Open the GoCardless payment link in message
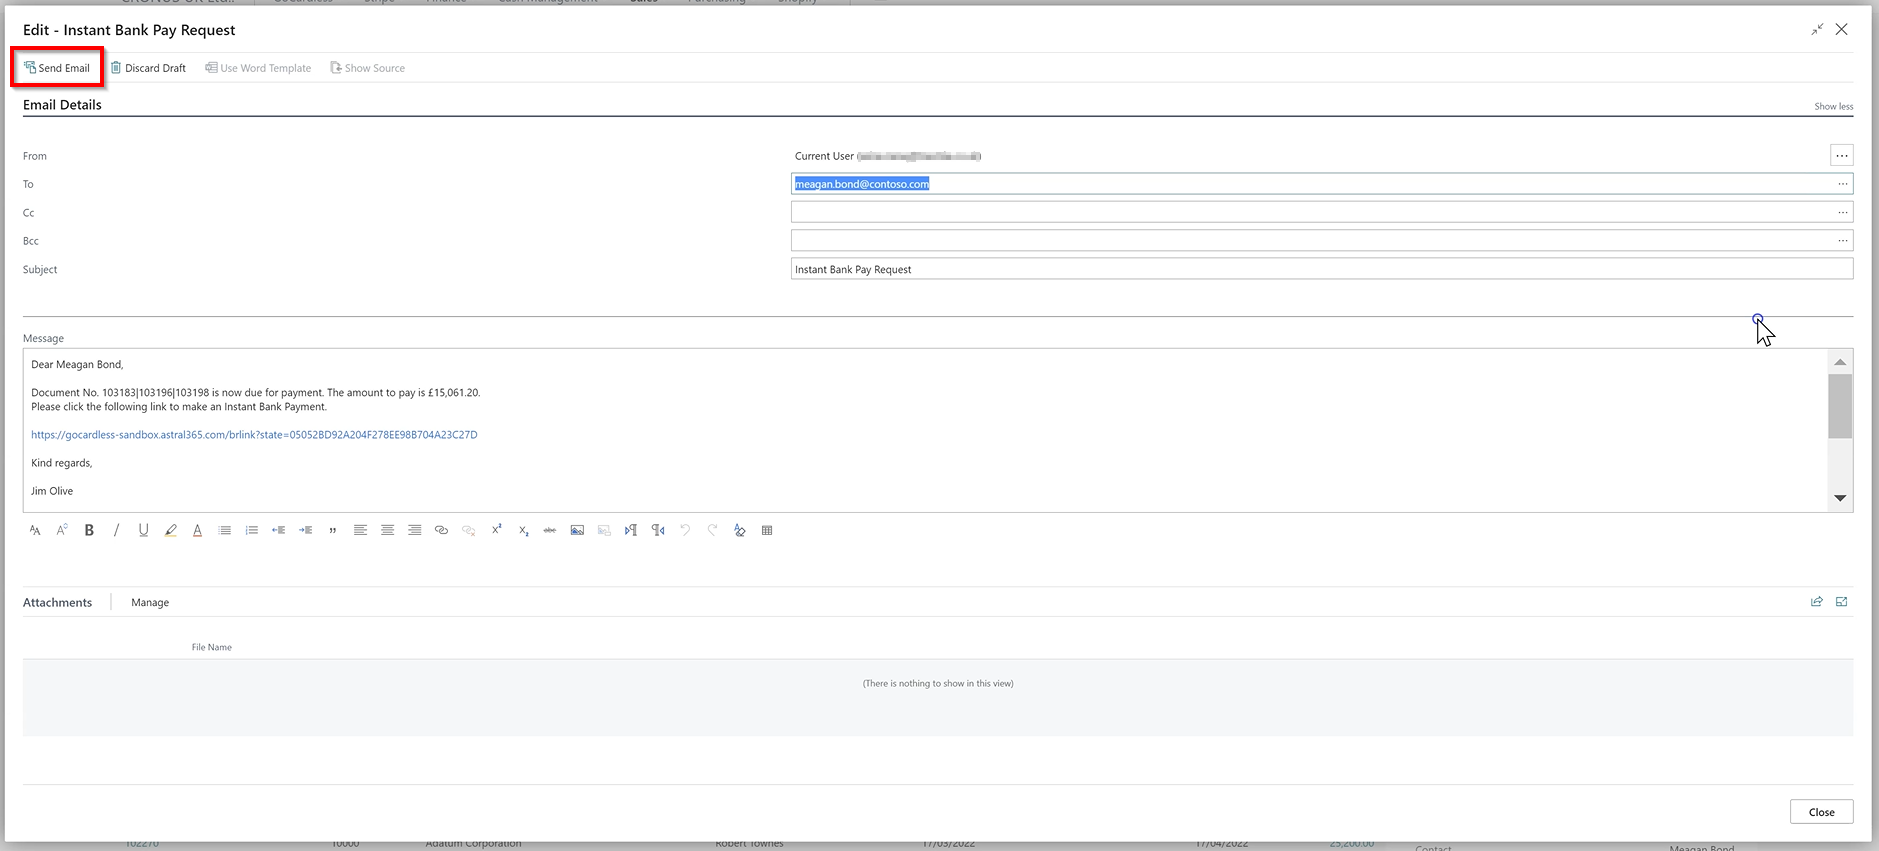 click(x=254, y=435)
